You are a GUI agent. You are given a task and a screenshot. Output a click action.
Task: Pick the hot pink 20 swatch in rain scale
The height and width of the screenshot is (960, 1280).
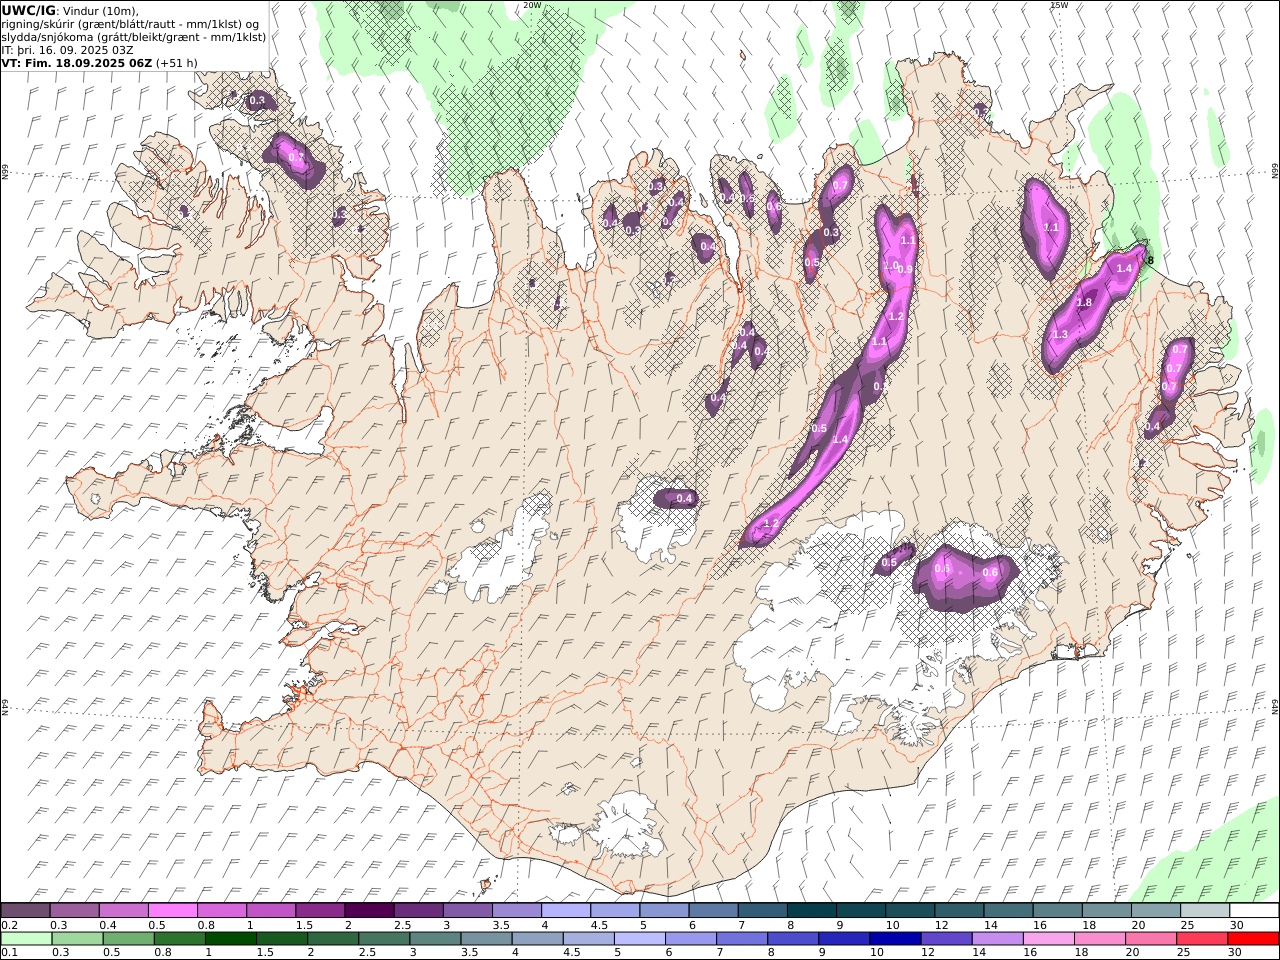[x=1150, y=939]
